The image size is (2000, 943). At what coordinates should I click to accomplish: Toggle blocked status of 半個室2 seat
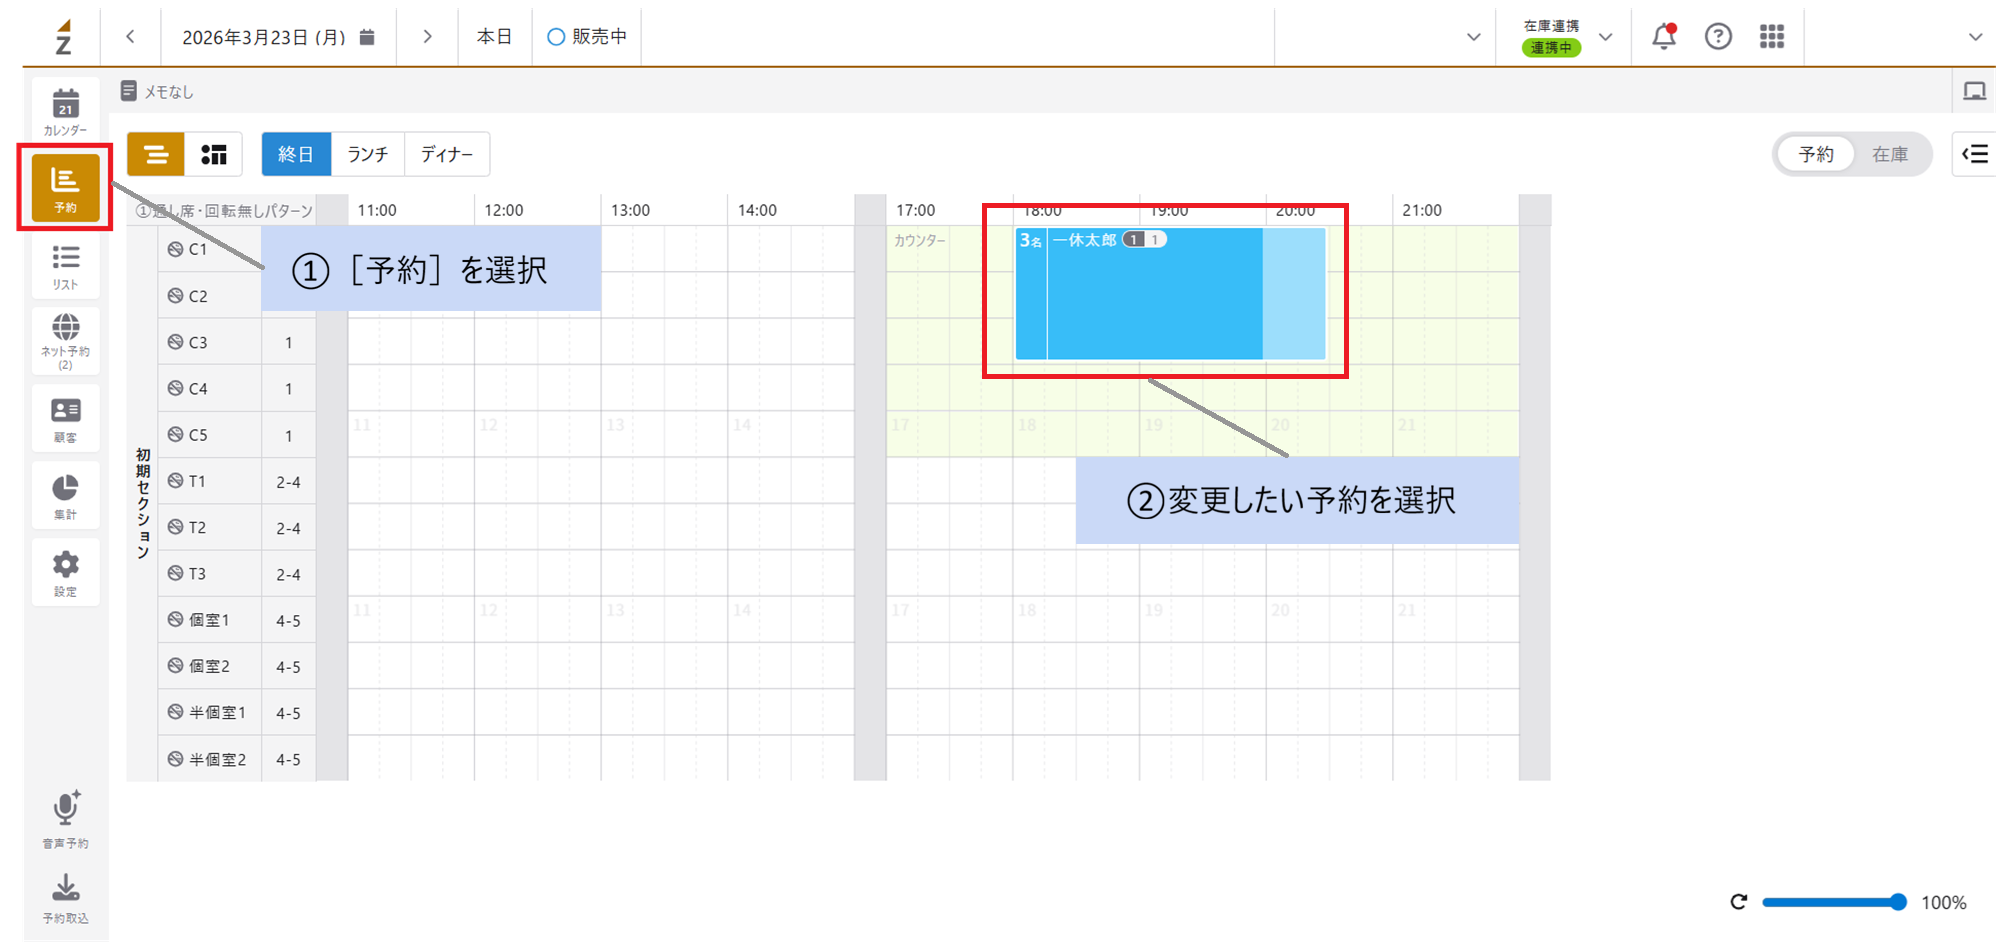tap(175, 759)
